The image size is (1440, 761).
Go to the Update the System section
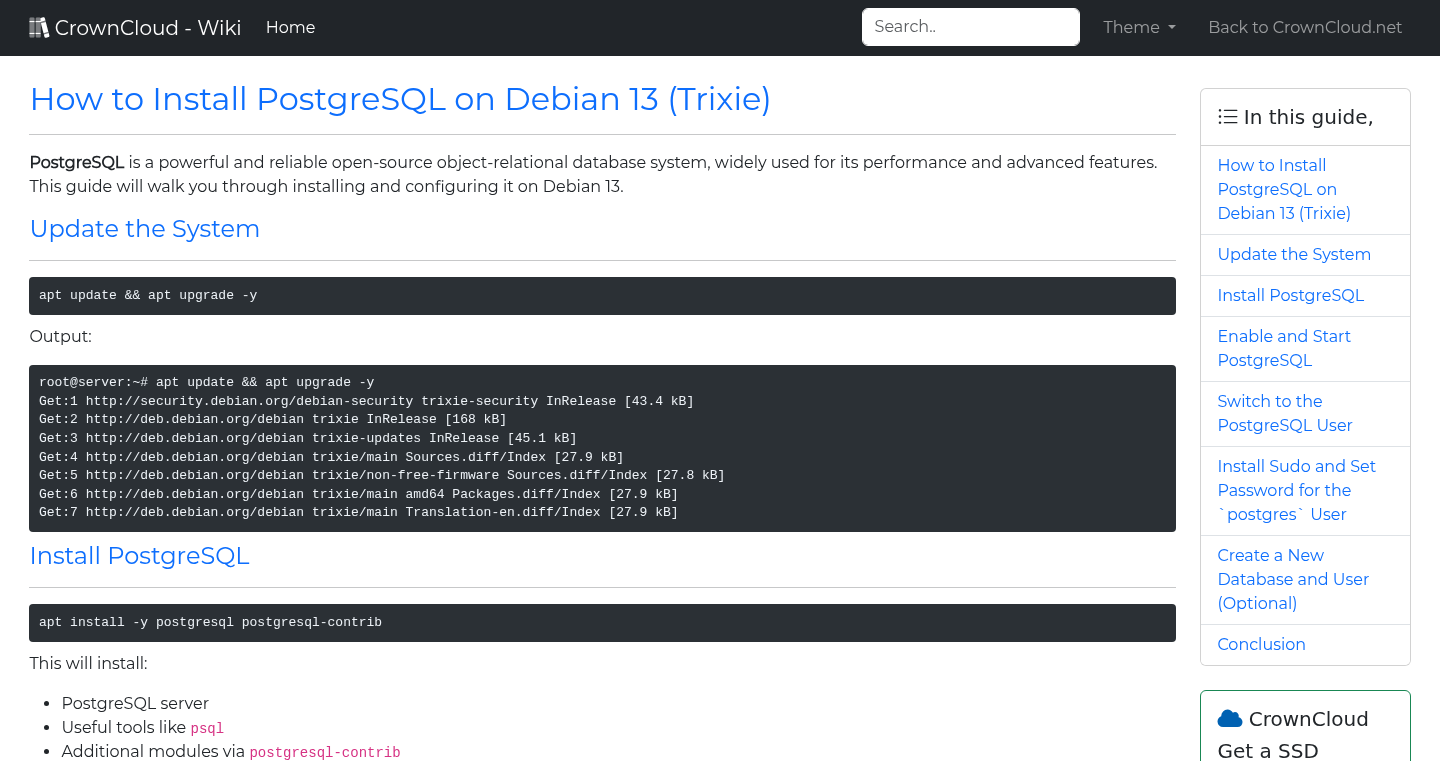coord(1294,254)
